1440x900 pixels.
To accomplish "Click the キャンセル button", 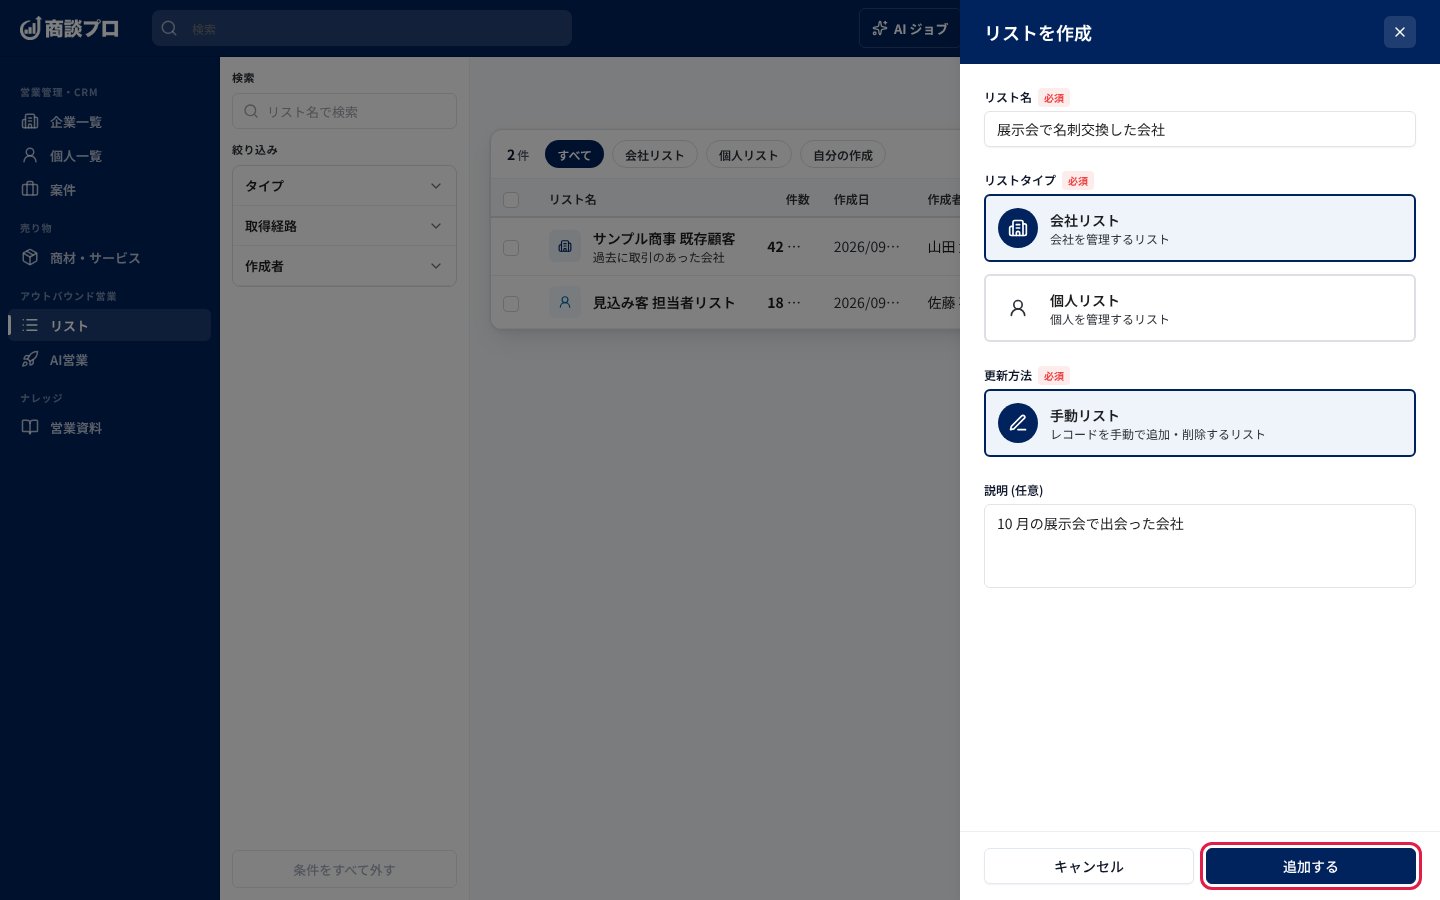I will tap(1089, 866).
